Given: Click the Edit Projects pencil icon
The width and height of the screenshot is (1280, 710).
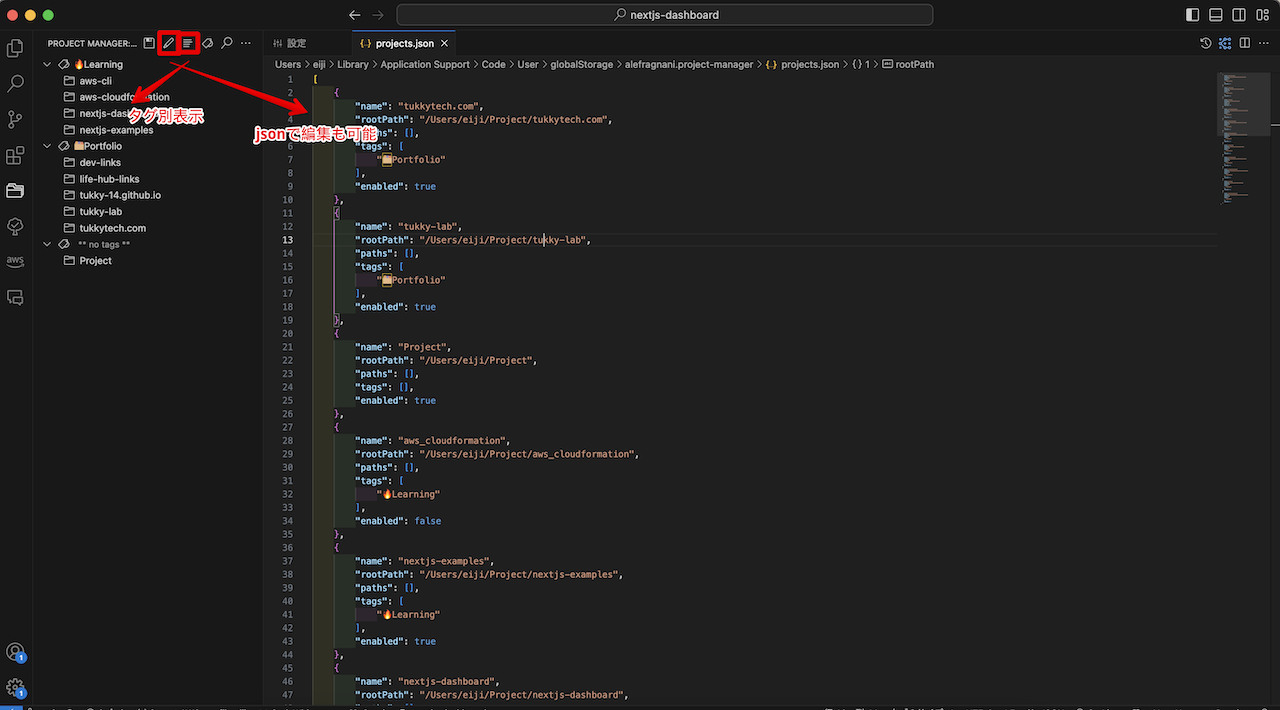Looking at the screenshot, I should (x=168, y=43).
